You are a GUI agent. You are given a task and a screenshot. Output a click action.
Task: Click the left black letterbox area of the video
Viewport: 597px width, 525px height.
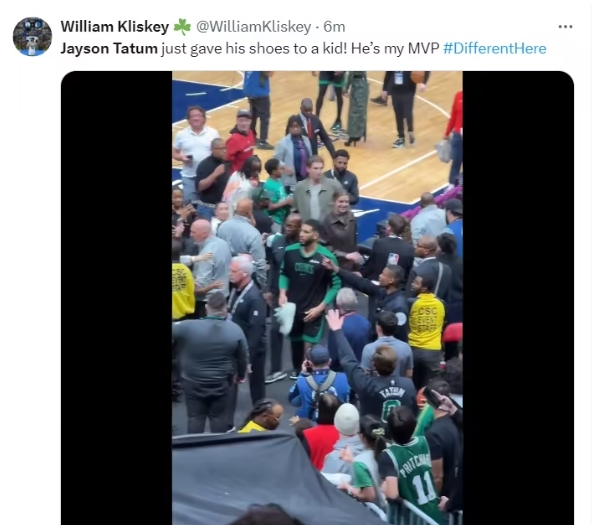click(117, 298)
